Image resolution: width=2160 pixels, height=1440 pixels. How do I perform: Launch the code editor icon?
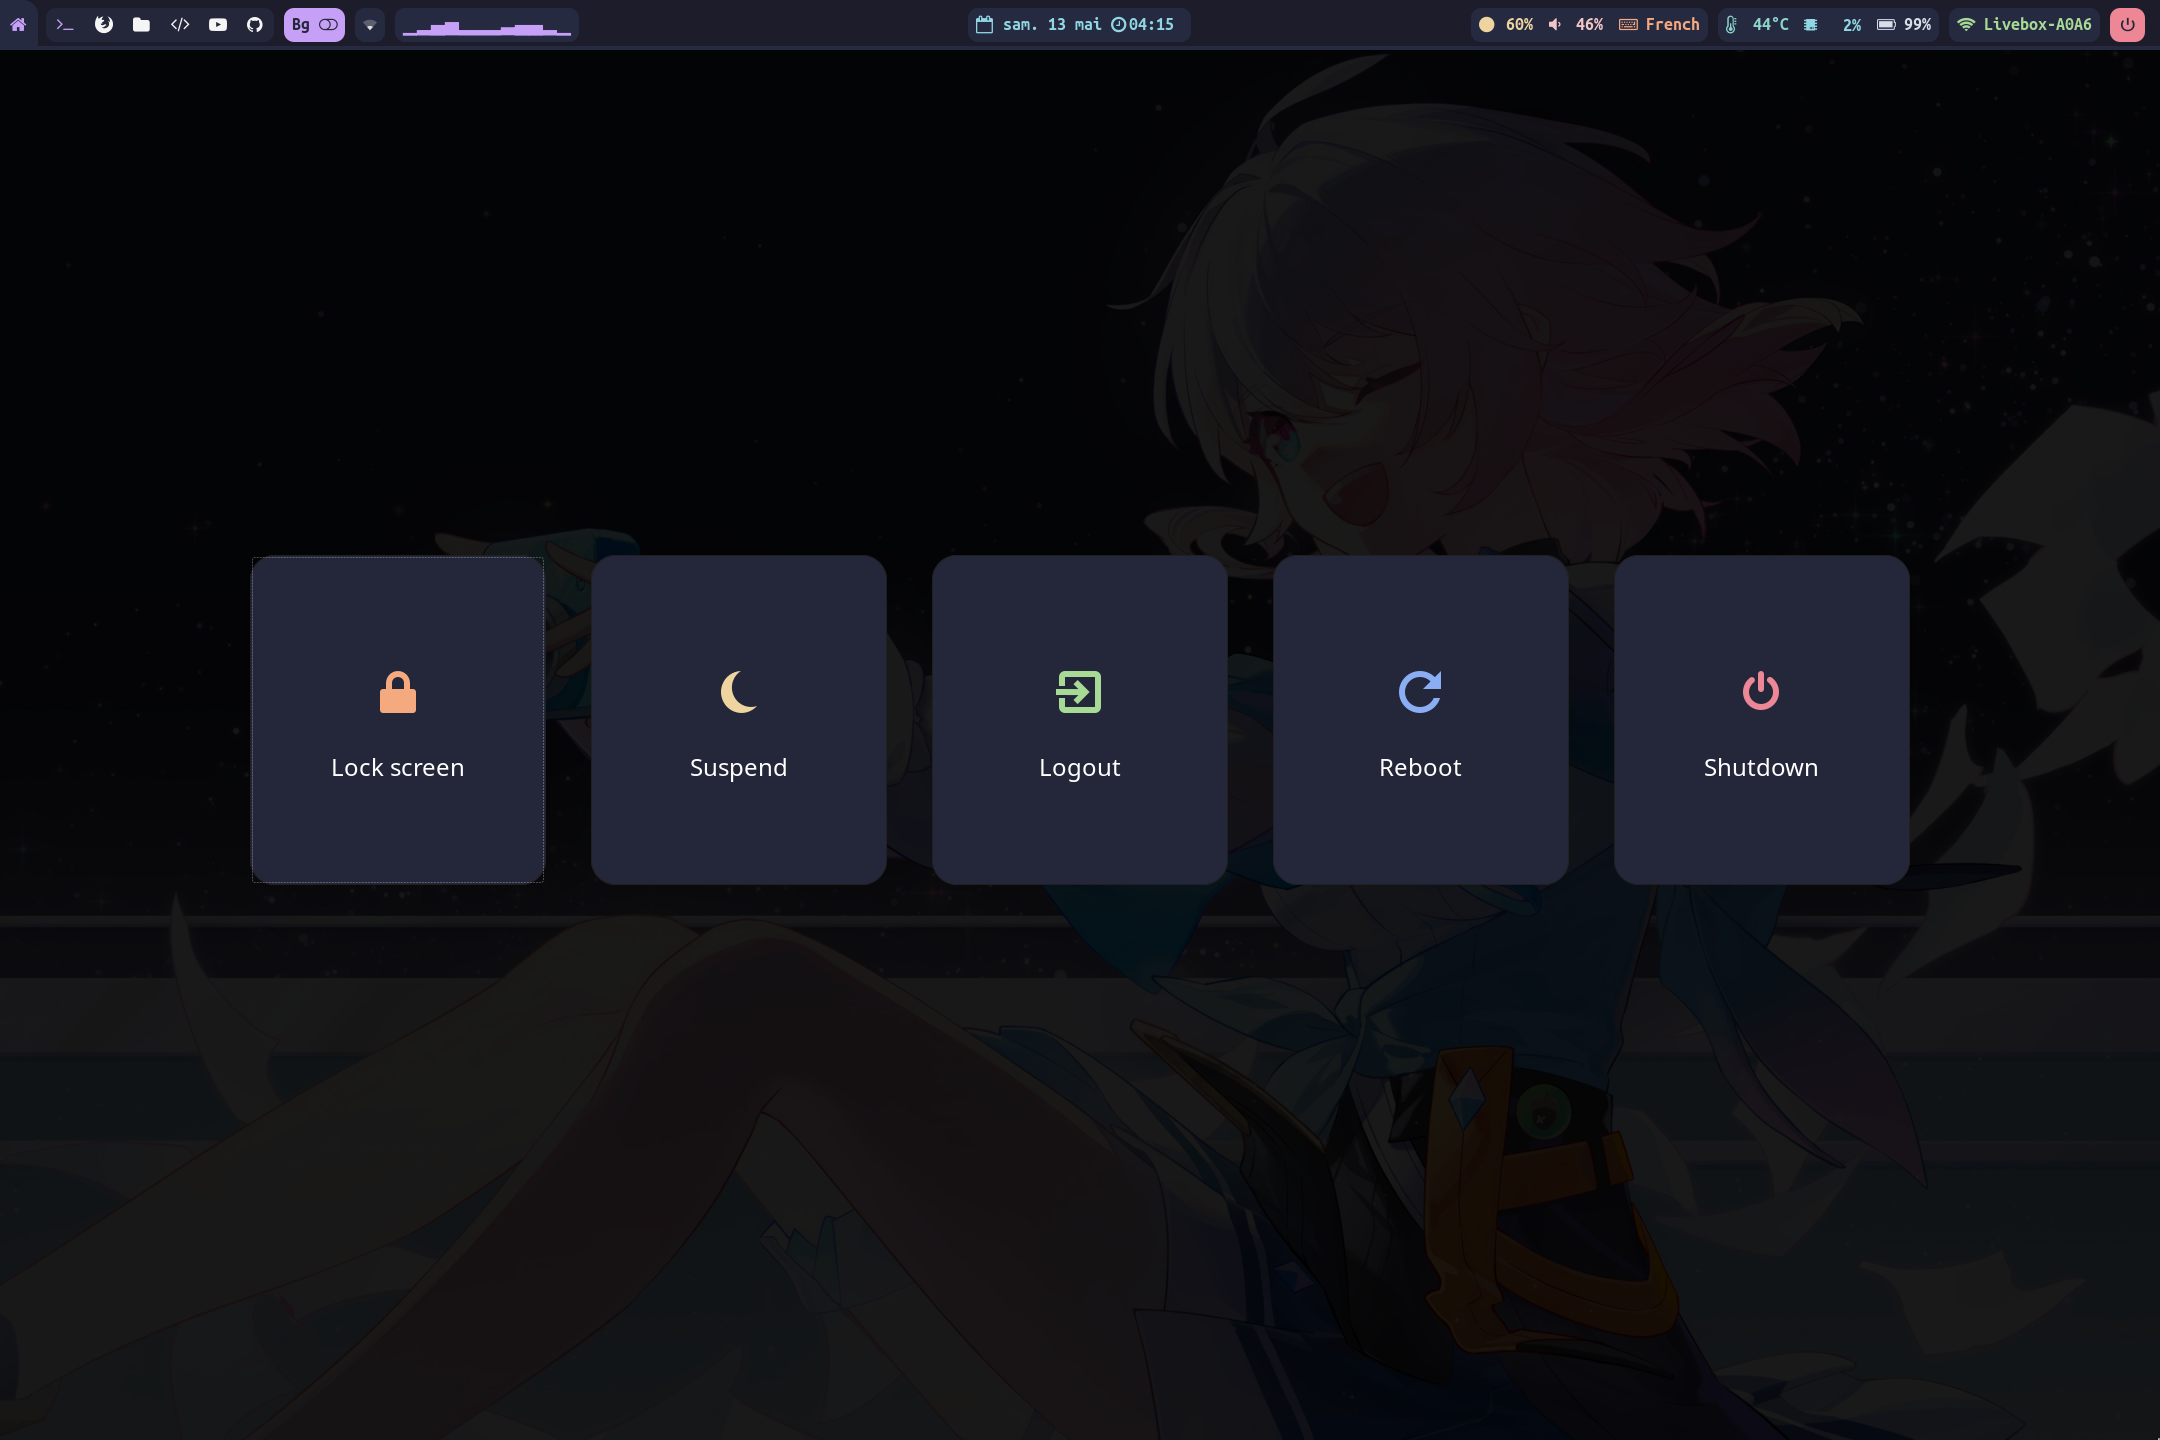[180, 24]
